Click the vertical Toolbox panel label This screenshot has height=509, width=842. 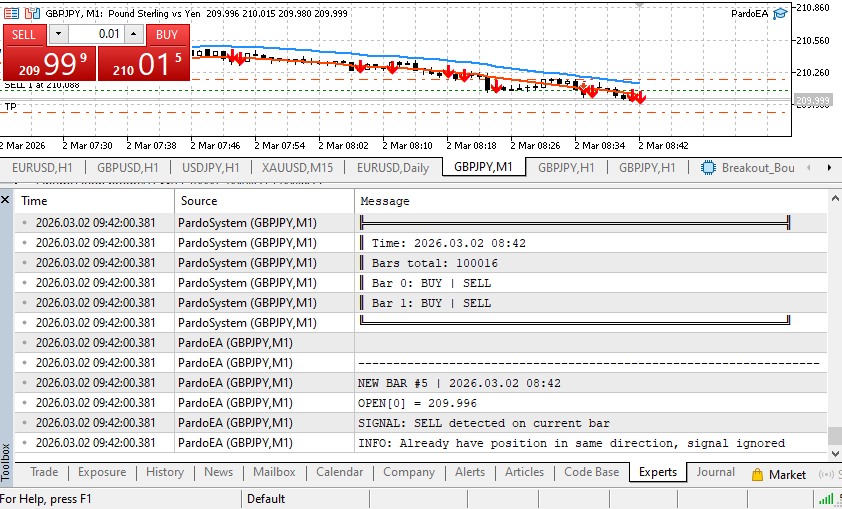pyautogui.click(x=6, y=462)
